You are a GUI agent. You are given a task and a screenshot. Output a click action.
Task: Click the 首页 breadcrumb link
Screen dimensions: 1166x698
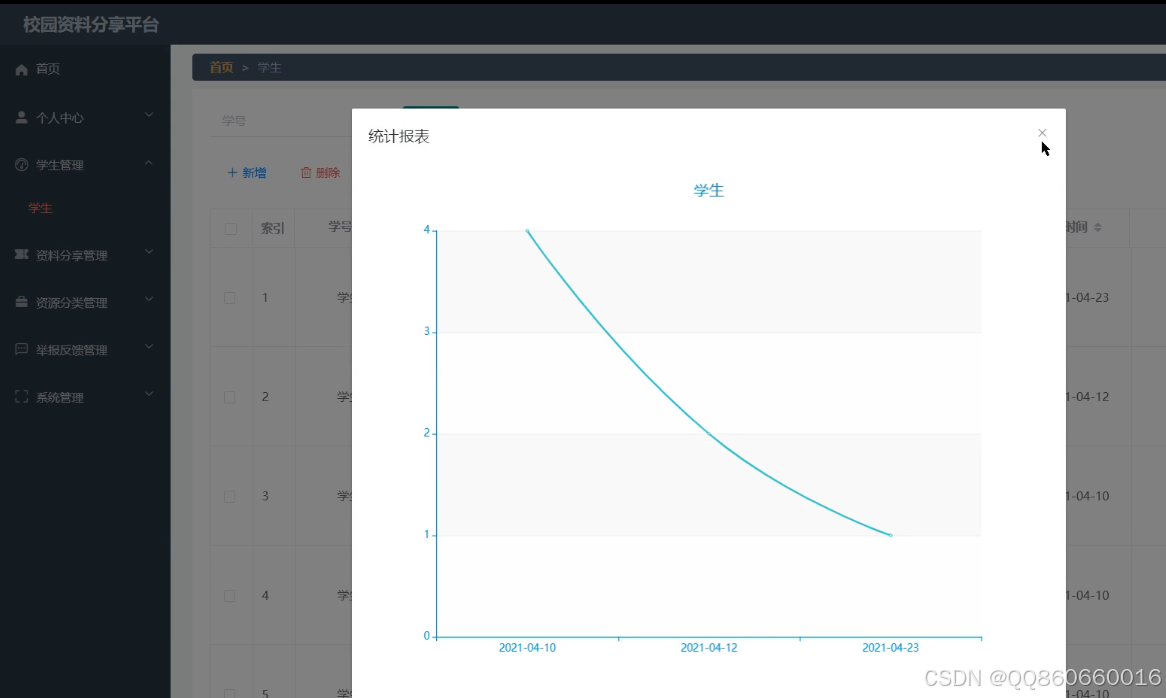pyautogui.click(x=221, y=68)
